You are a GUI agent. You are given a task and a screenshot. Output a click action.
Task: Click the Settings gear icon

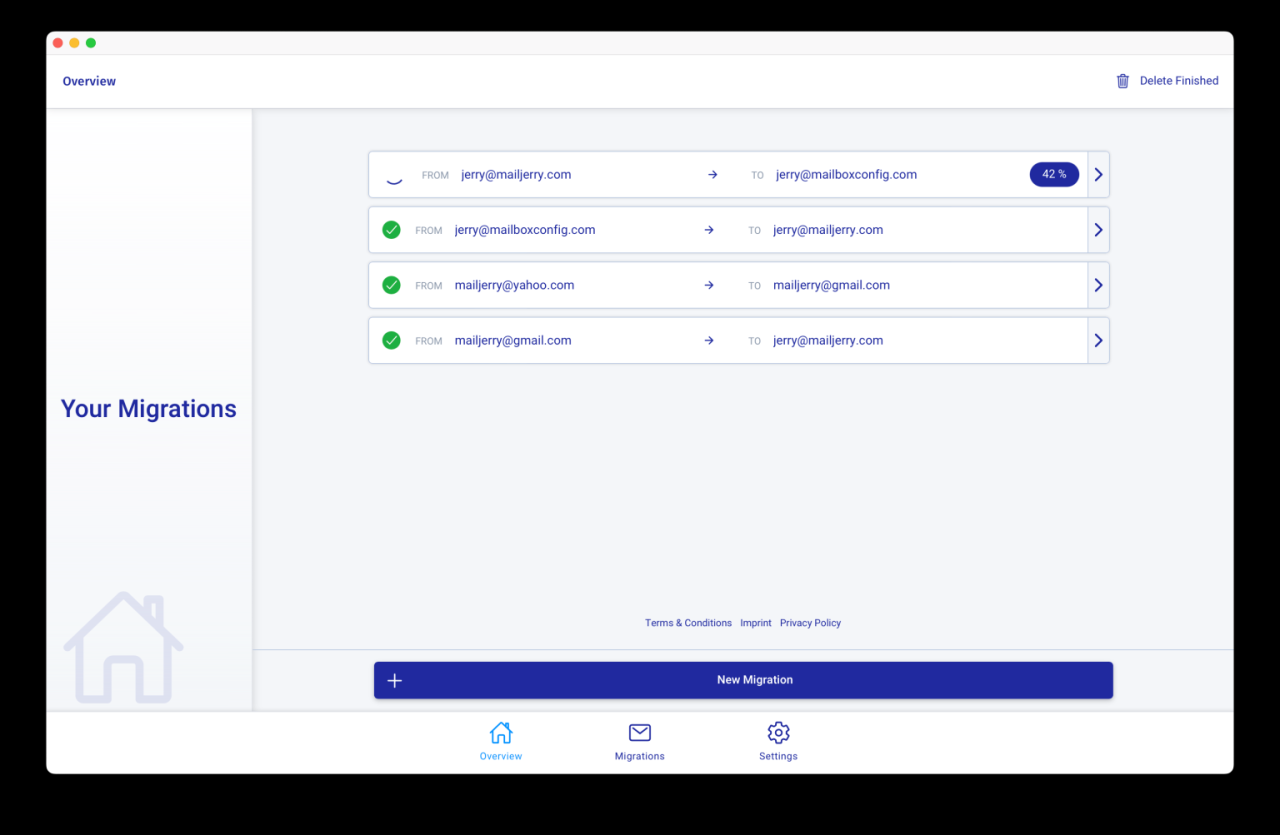tap(778, 733)
